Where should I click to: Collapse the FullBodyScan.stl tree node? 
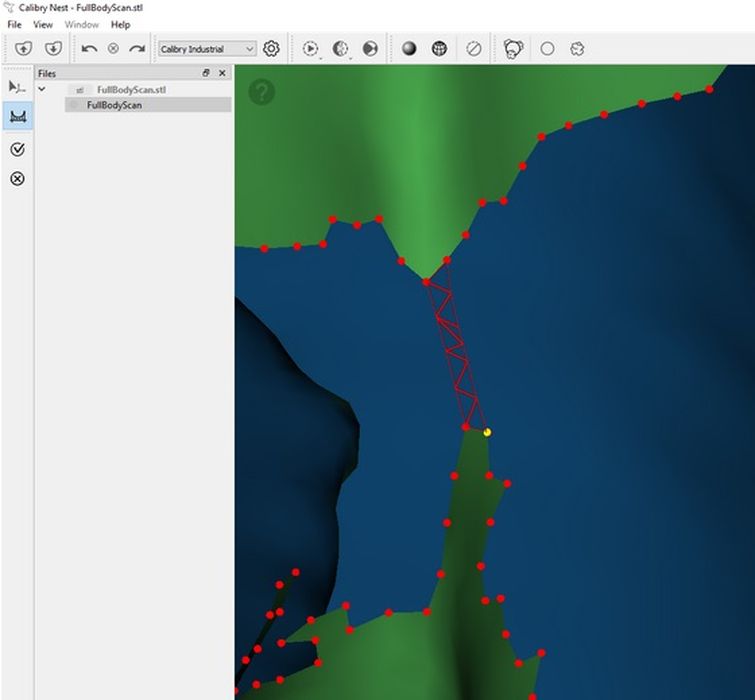point(42,89)
